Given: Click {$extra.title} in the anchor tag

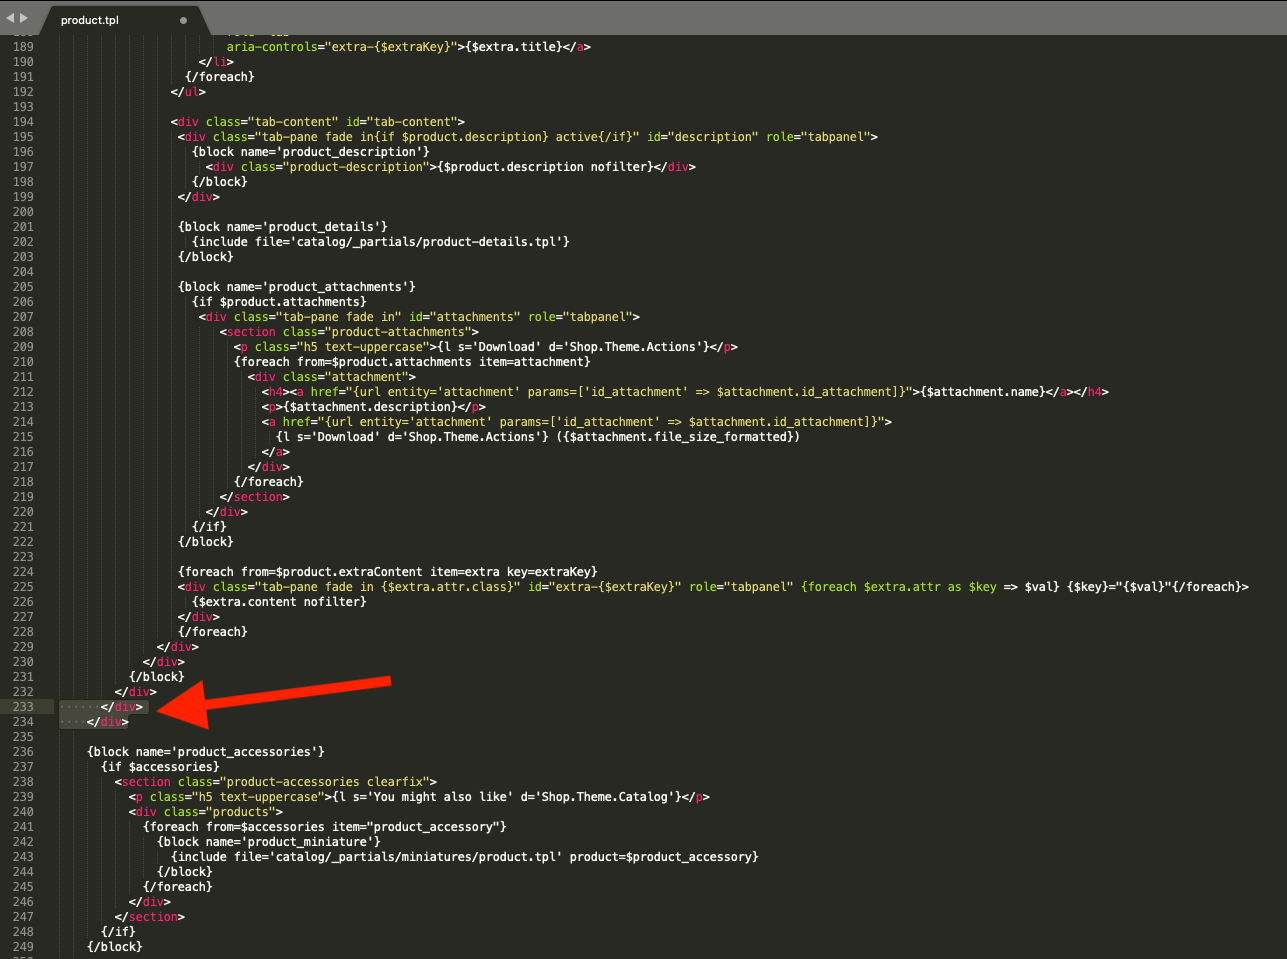Looking at the screenshot, I should point(514,47).
